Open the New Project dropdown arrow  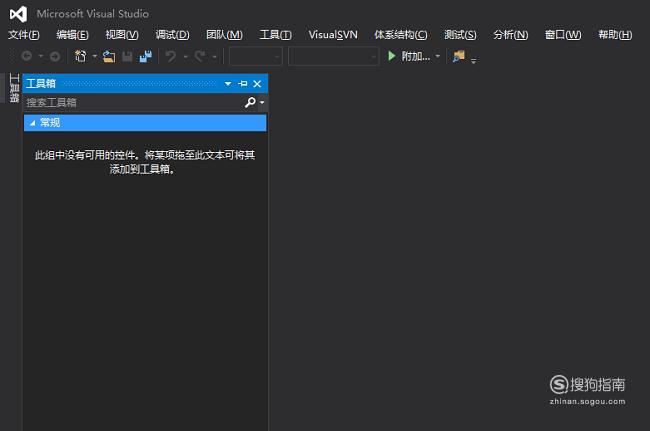tap(95, 56)
